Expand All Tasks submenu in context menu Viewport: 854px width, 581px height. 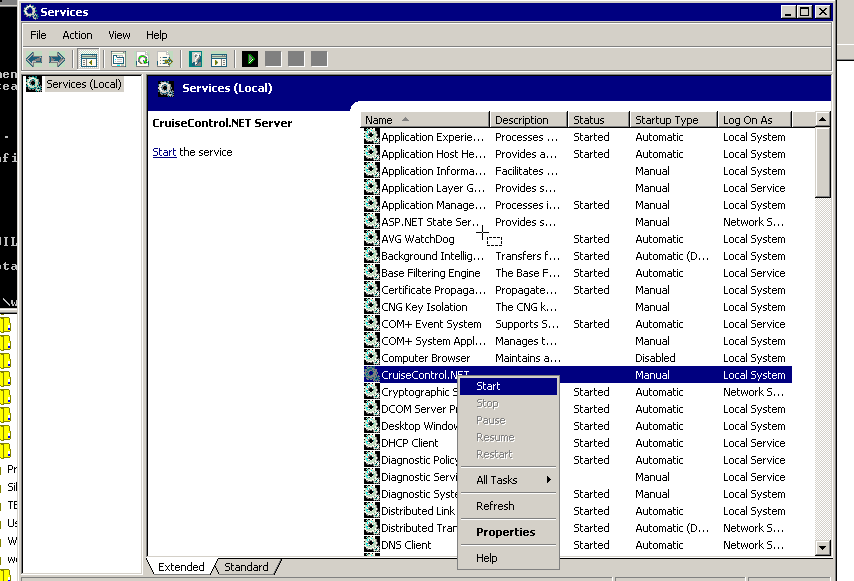coord(509,480)
